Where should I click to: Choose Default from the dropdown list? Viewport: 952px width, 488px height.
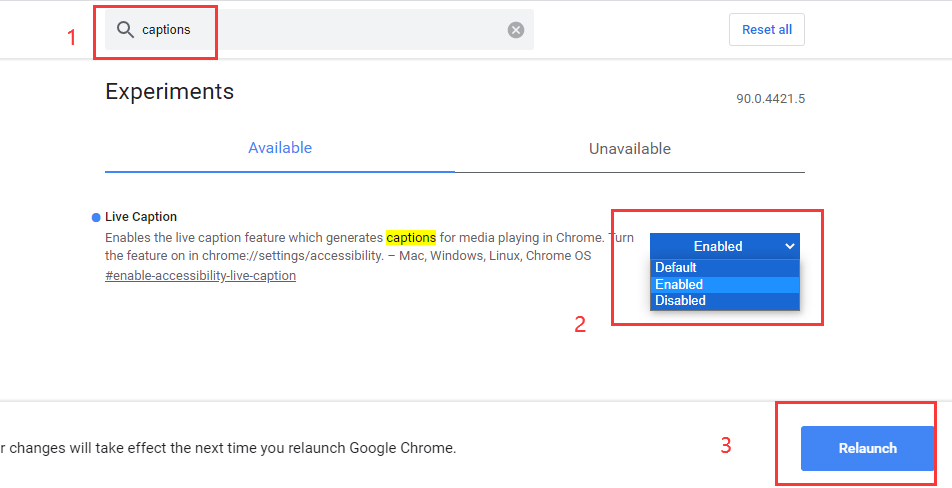tap(725, 268)
